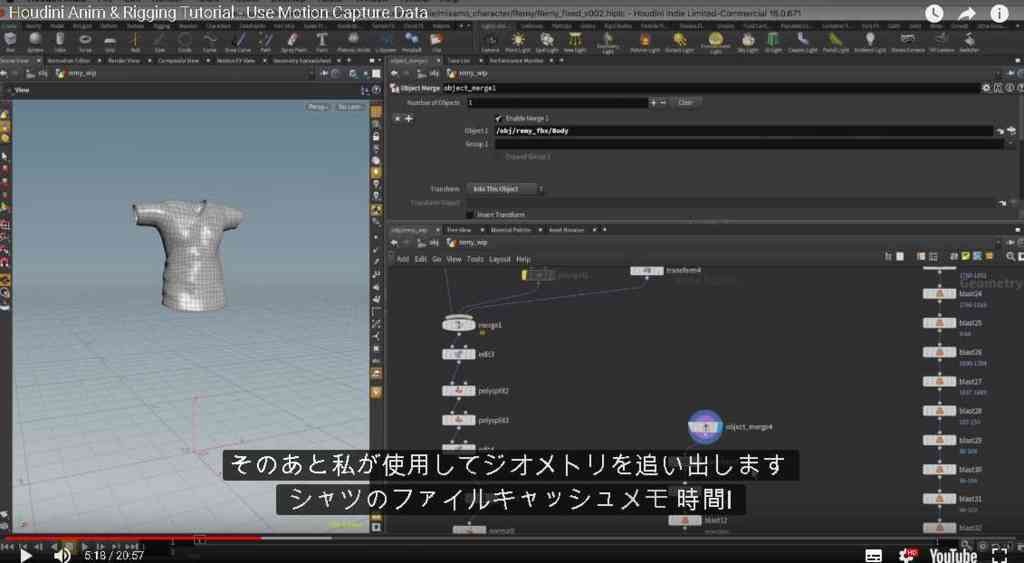Add an Environment Light from the shelf
Image resolution: width=1024 pixels, height=563 pixels.
716,43
